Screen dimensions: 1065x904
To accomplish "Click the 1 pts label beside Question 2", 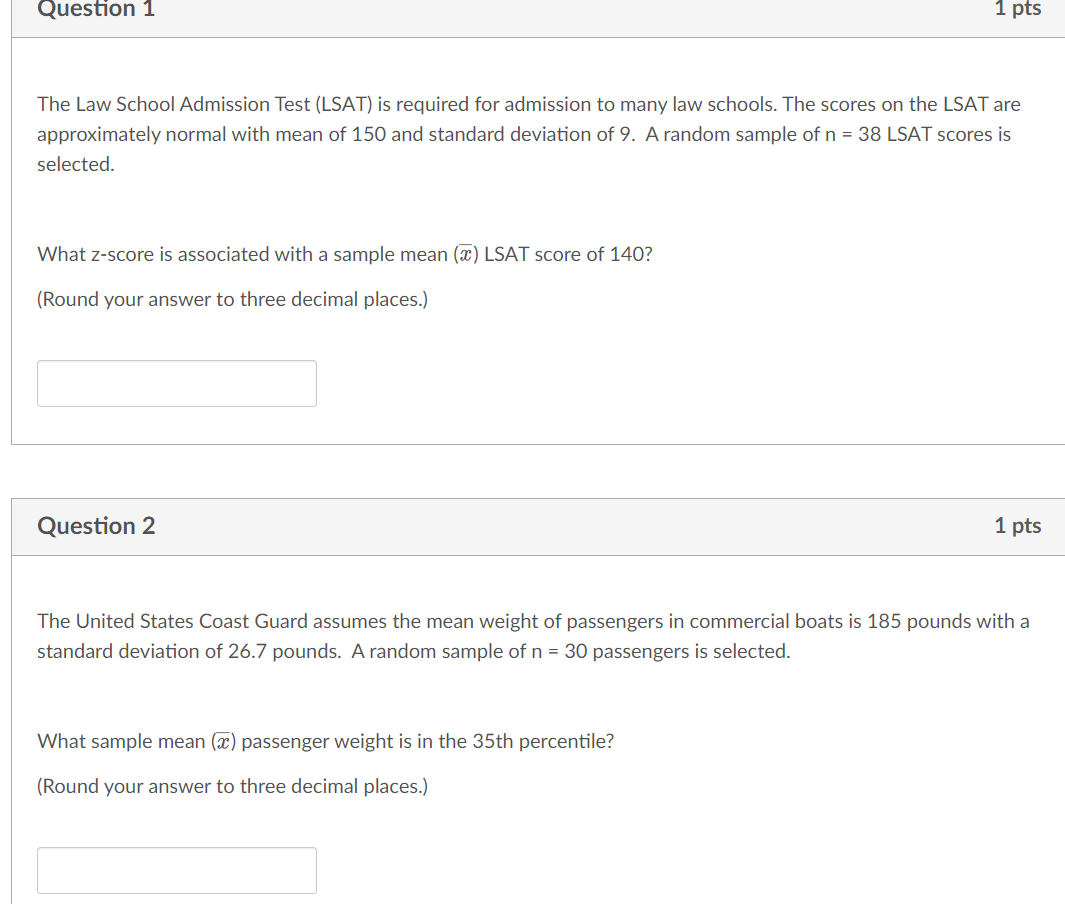I will click(x=1018, y=526).
